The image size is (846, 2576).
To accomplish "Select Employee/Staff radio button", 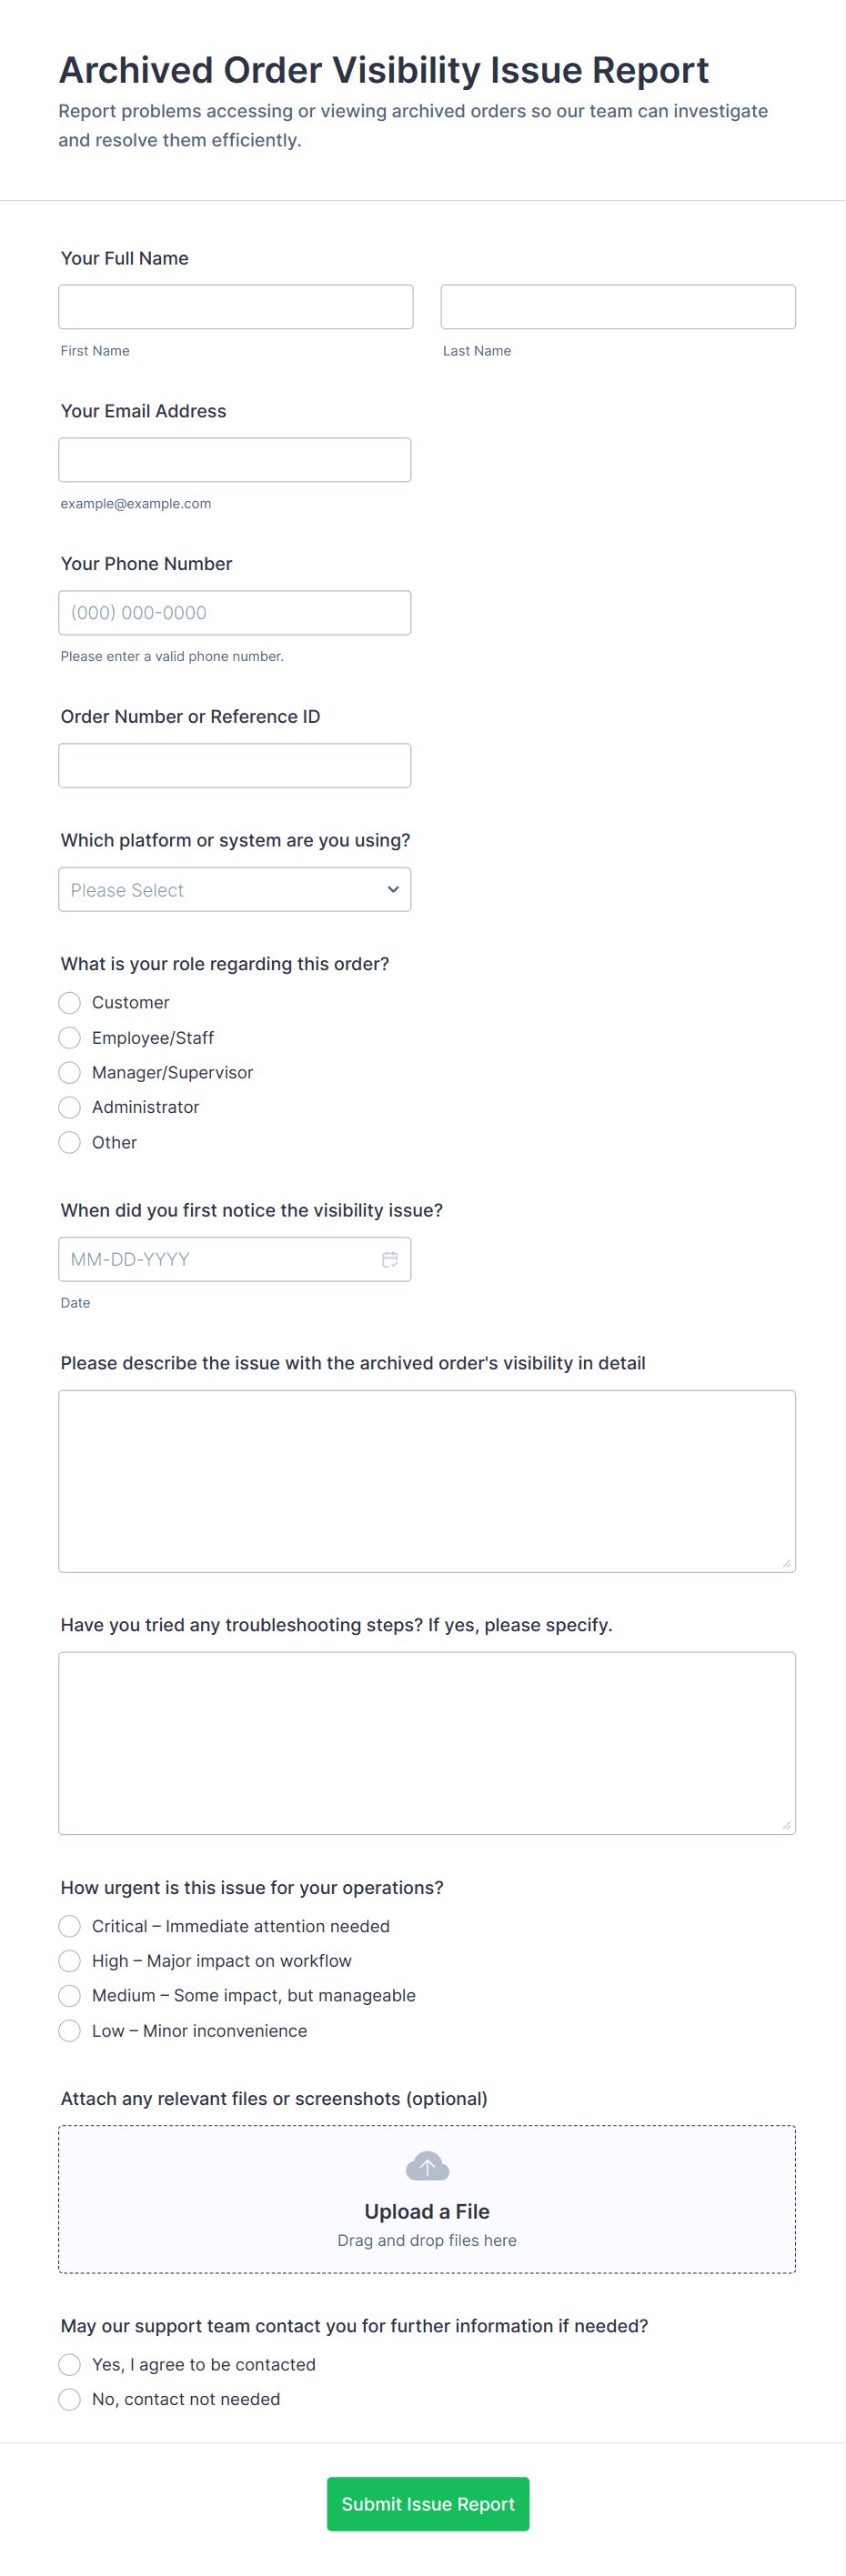I will click(x=70, y=1037).
